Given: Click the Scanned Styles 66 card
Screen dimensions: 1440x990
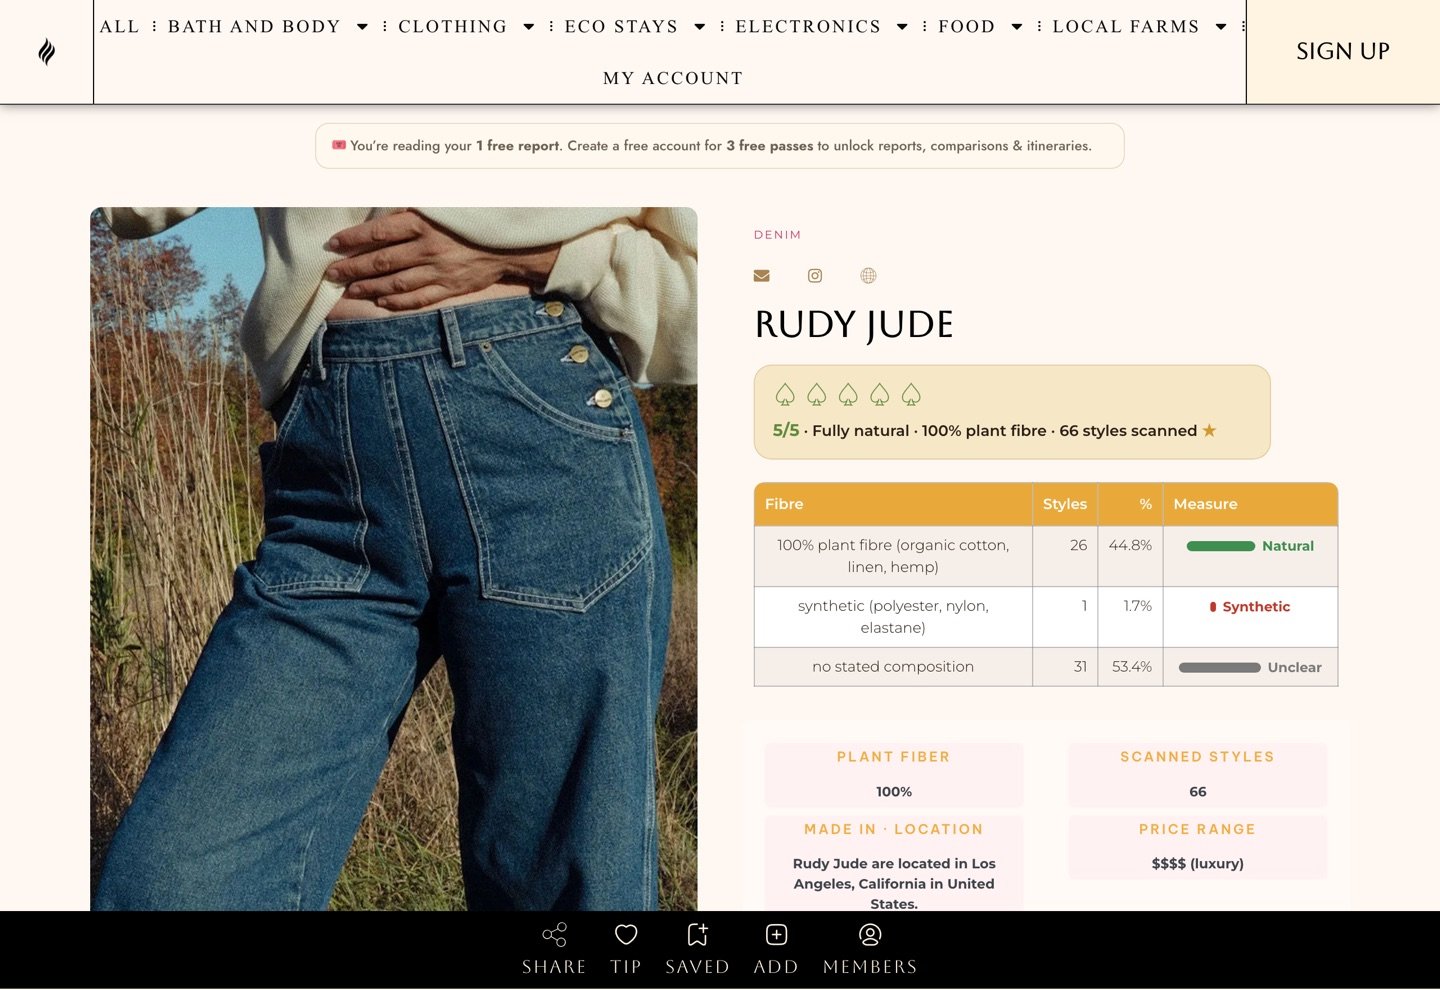Looking at the screenshot, I should 1198,775.
